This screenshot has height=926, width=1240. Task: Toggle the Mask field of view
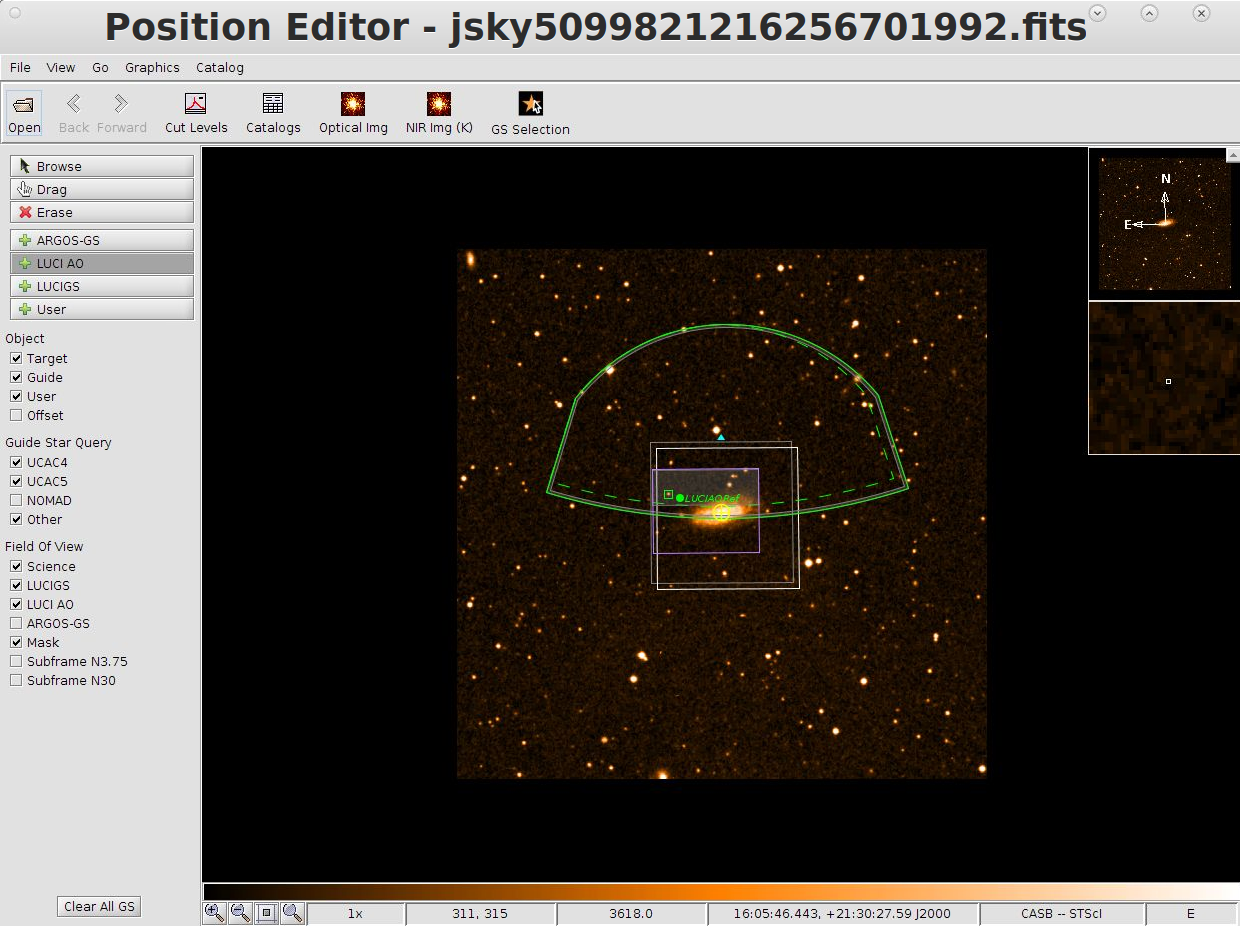(x=16, y=642)
